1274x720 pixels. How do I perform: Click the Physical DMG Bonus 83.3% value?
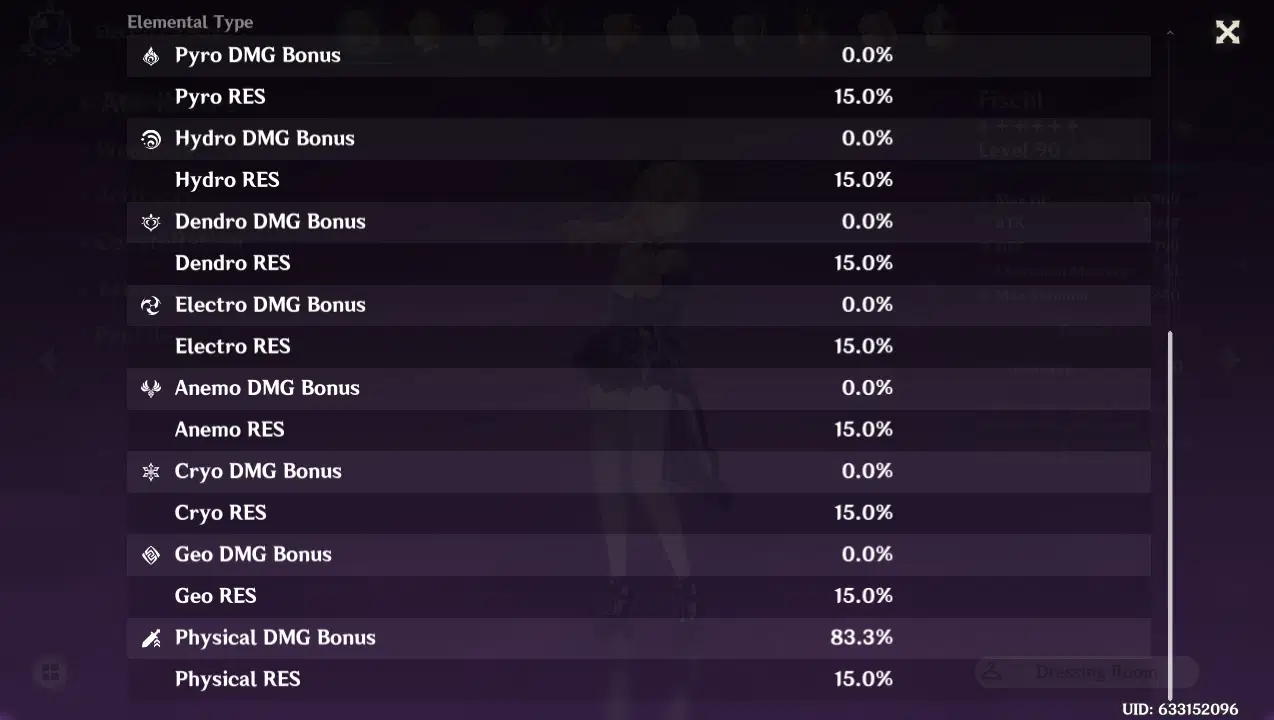click(862, 637)
